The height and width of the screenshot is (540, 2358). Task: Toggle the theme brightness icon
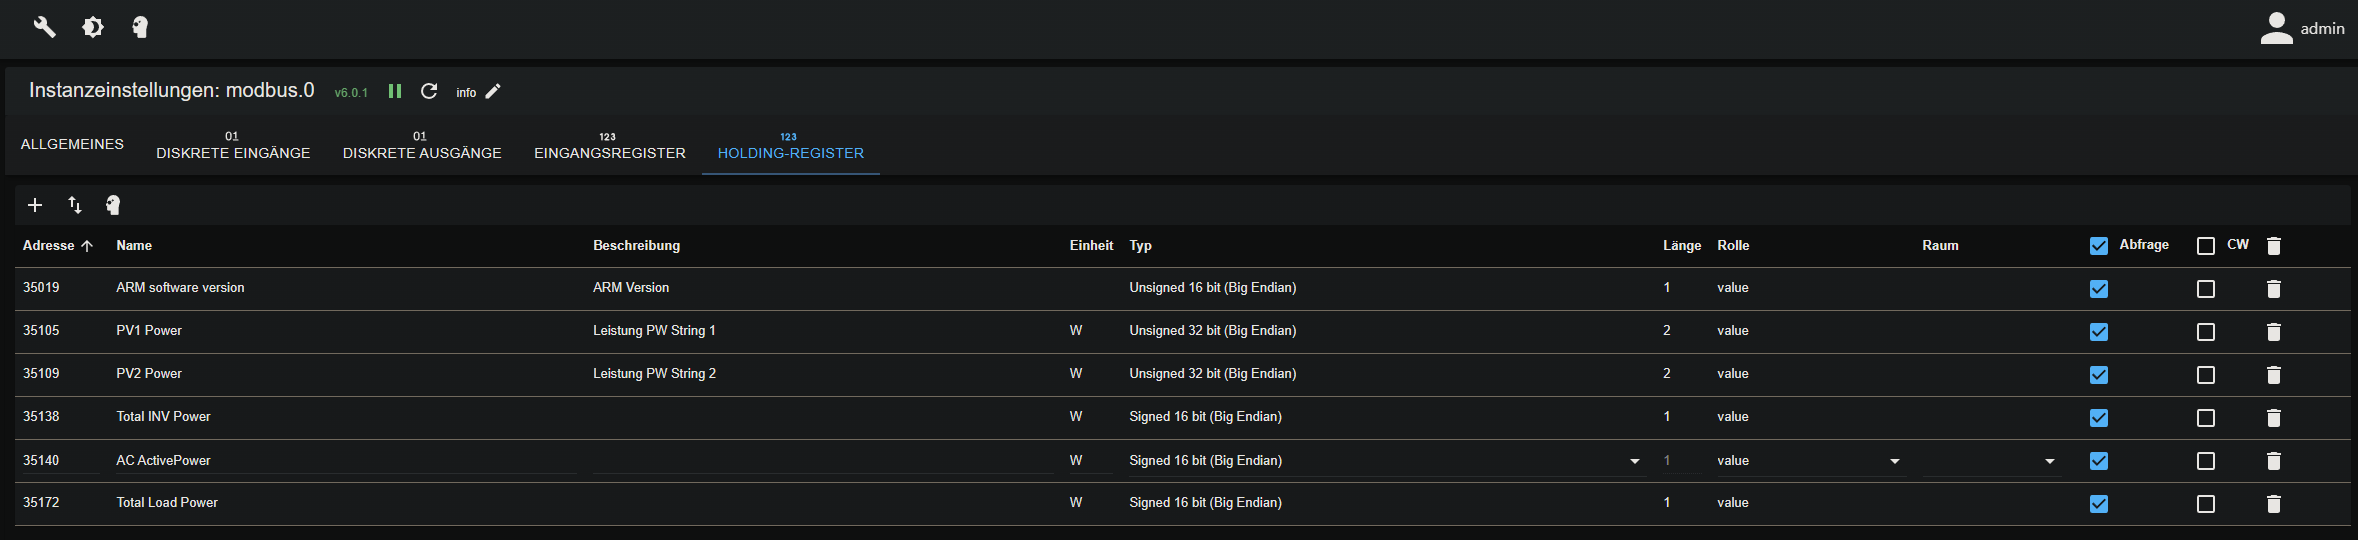coord(93,27)
